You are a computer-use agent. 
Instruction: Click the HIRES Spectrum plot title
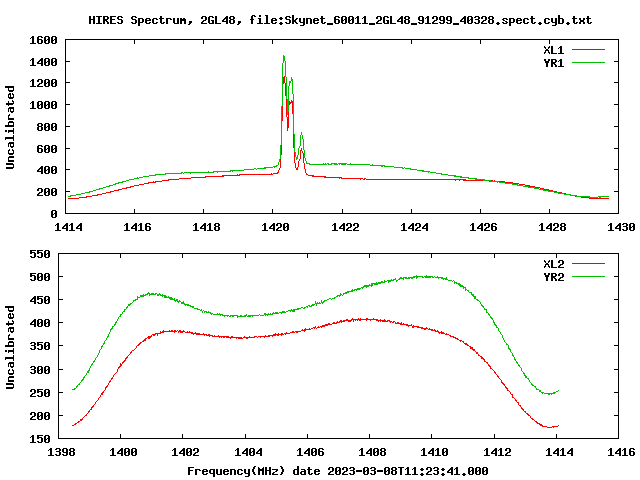point(340,20)
